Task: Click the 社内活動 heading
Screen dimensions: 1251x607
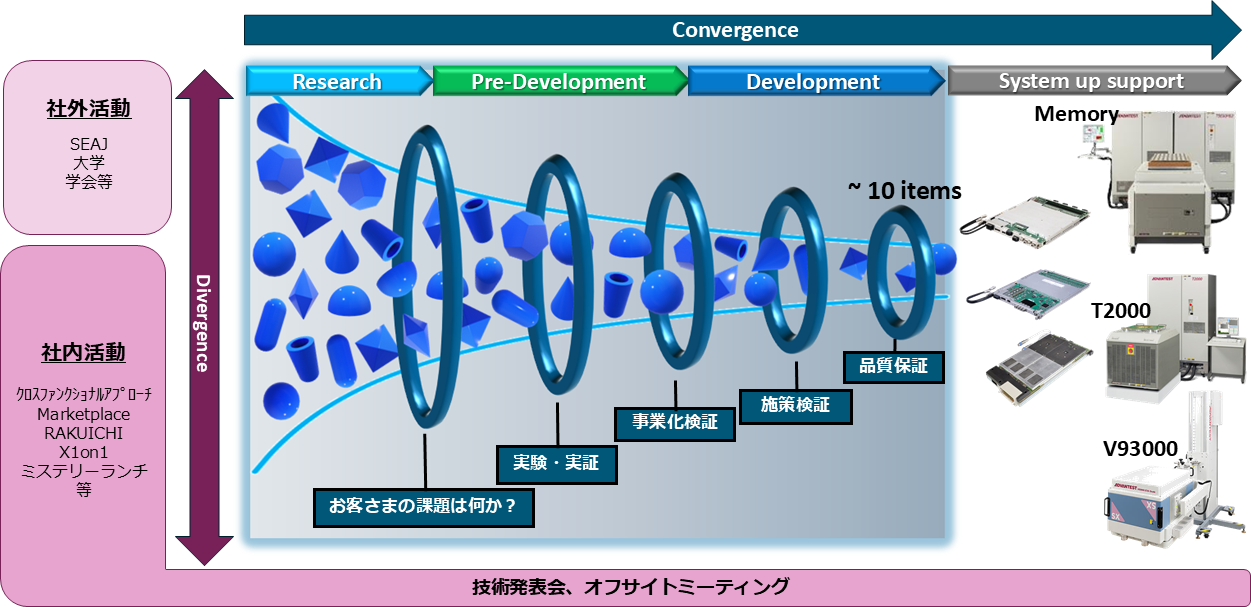Action: tap(83, 352)
